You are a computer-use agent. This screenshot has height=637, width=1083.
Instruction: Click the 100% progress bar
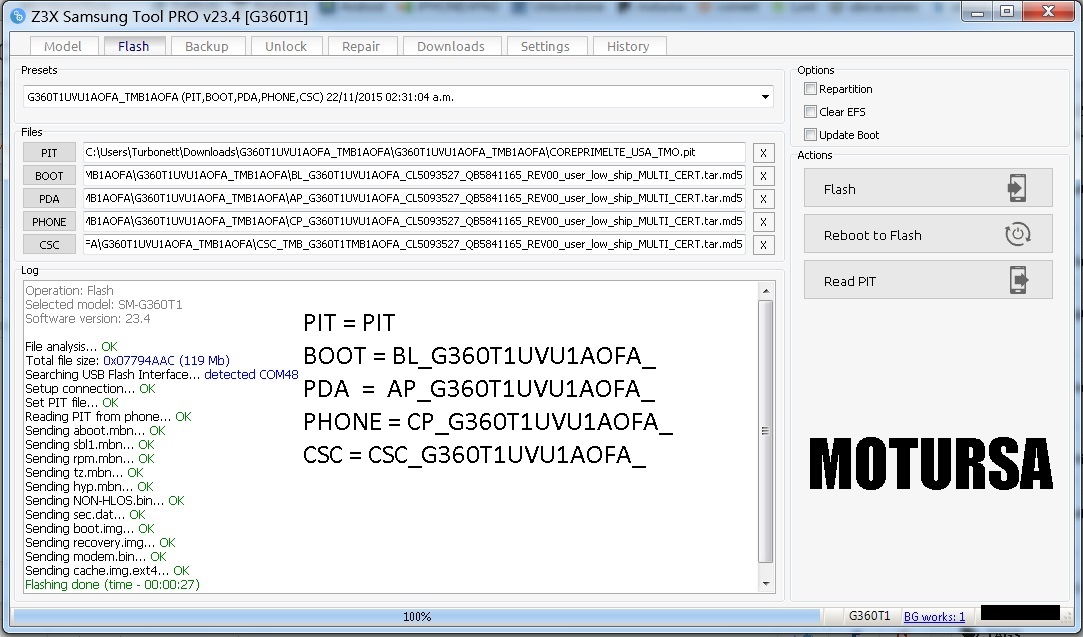(416, 616)
